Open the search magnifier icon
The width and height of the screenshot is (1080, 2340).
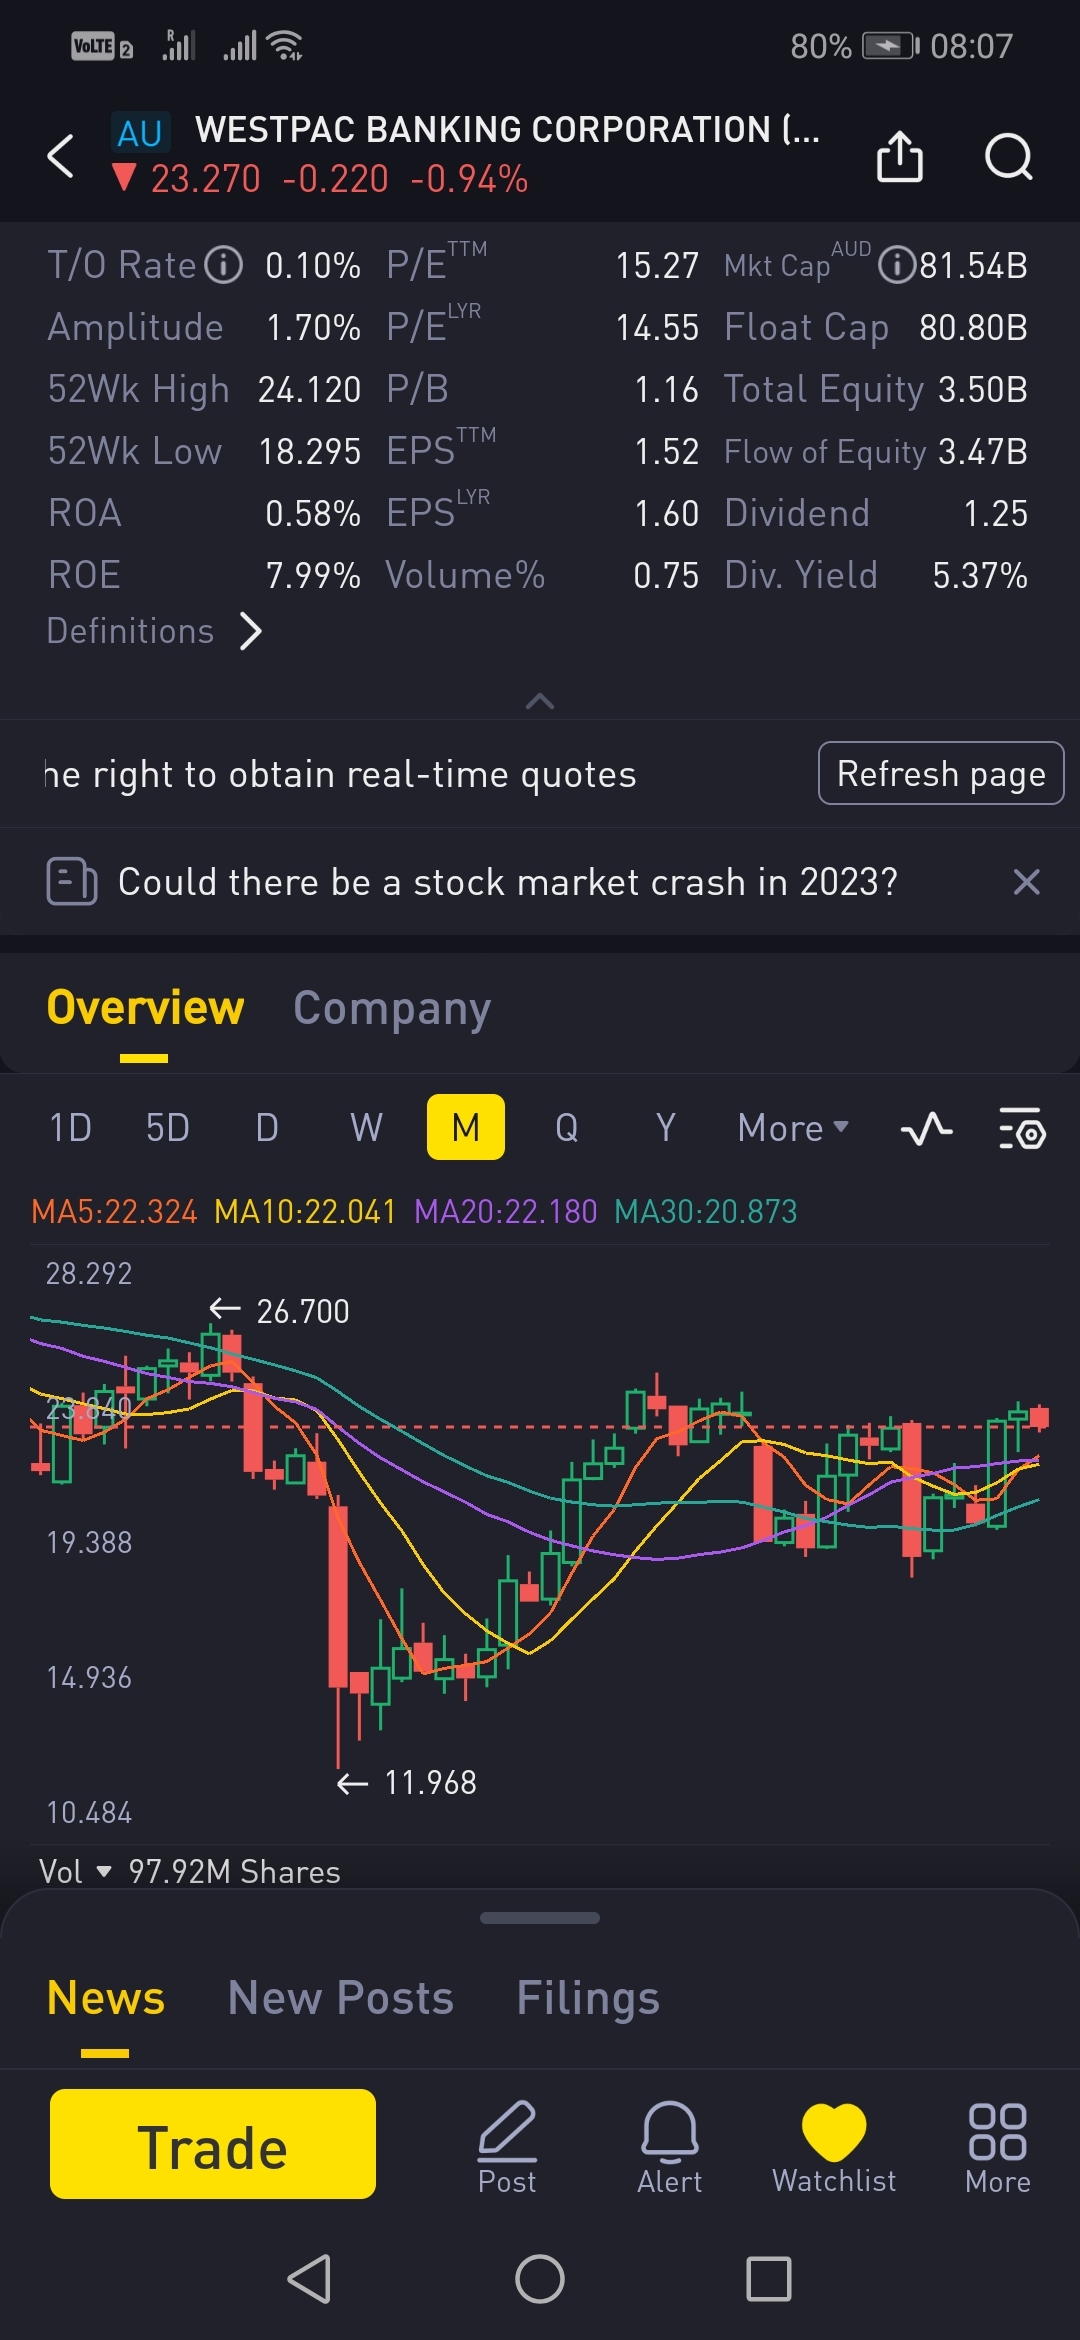(1008, 156)
